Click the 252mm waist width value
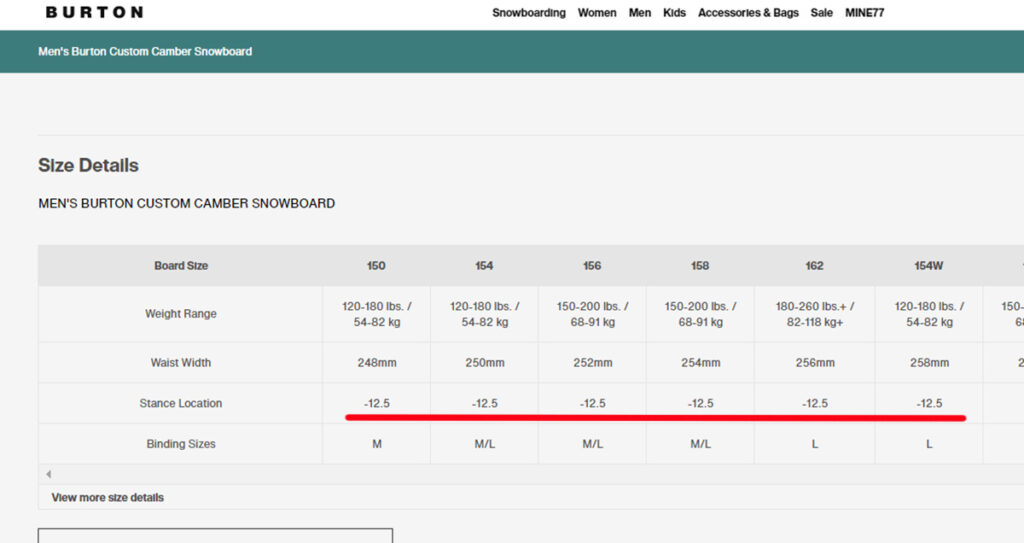1024x543 pixels. [x=592, y=363]
